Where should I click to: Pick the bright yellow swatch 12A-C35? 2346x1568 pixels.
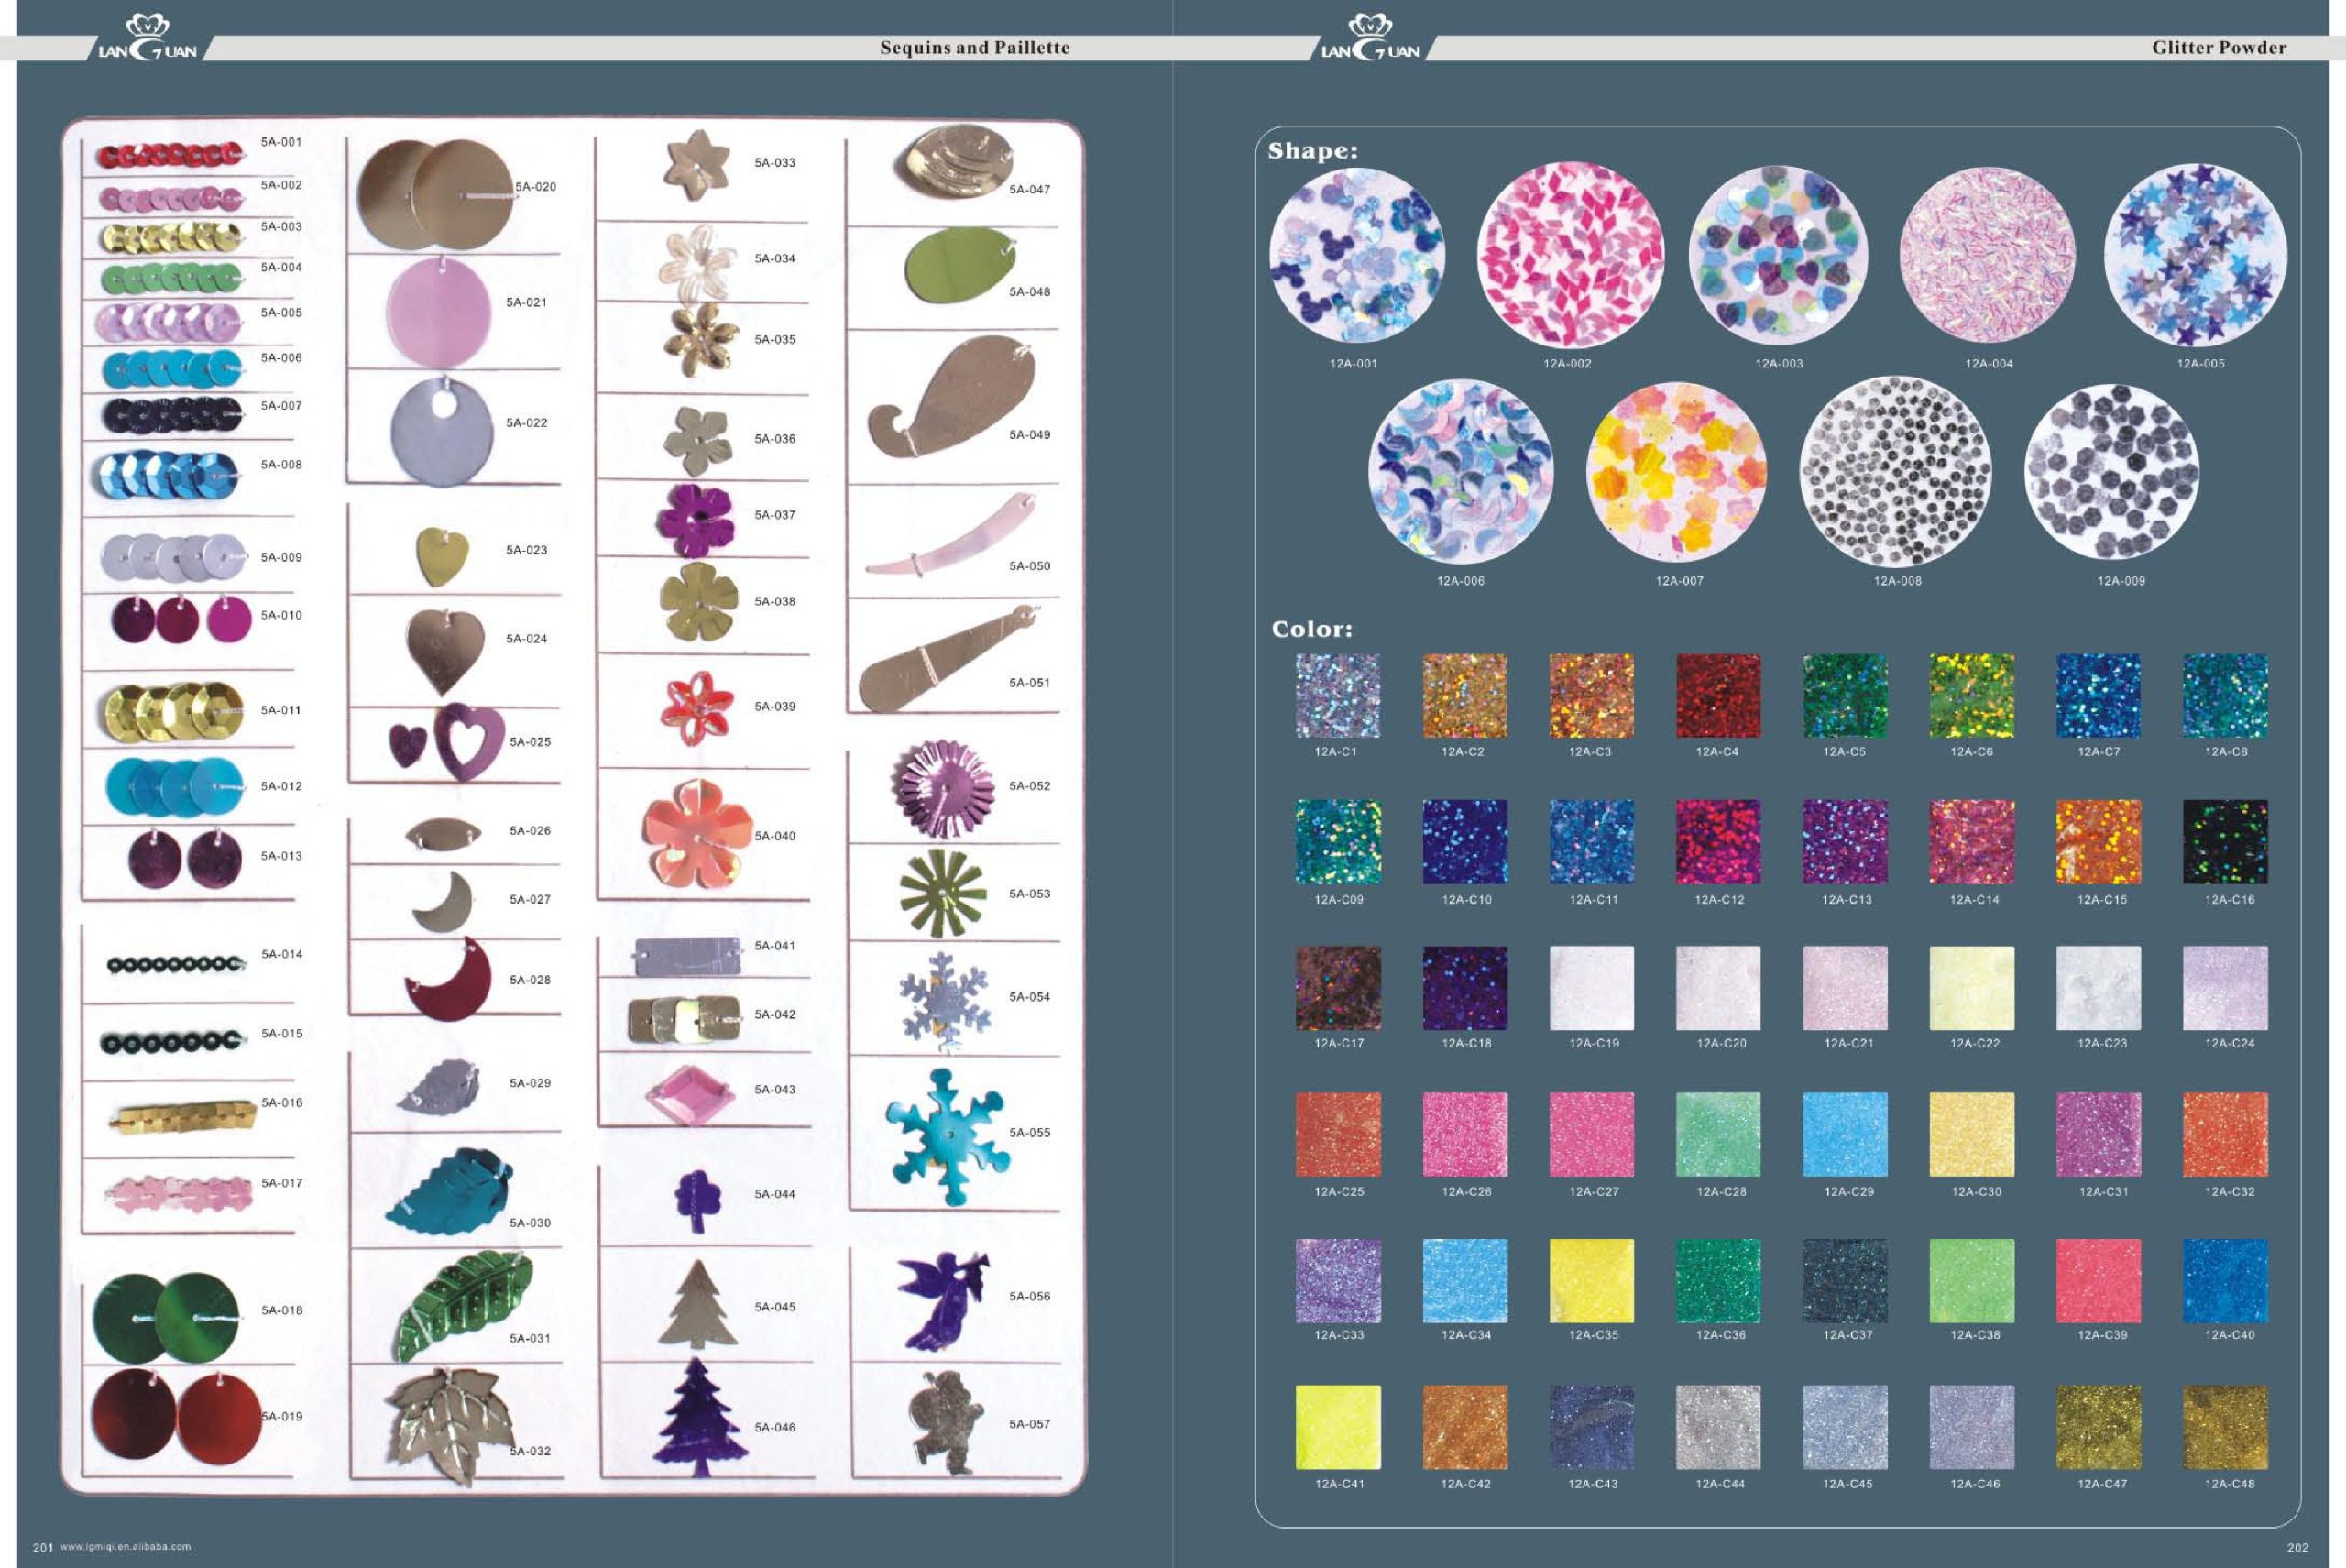point(1591,1281)
